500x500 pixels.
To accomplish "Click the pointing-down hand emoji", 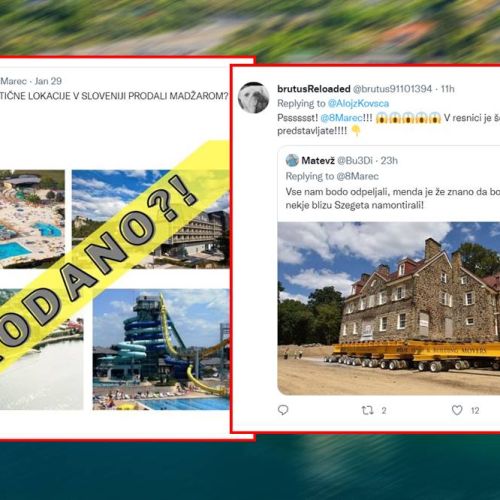I will pos(356,131).
